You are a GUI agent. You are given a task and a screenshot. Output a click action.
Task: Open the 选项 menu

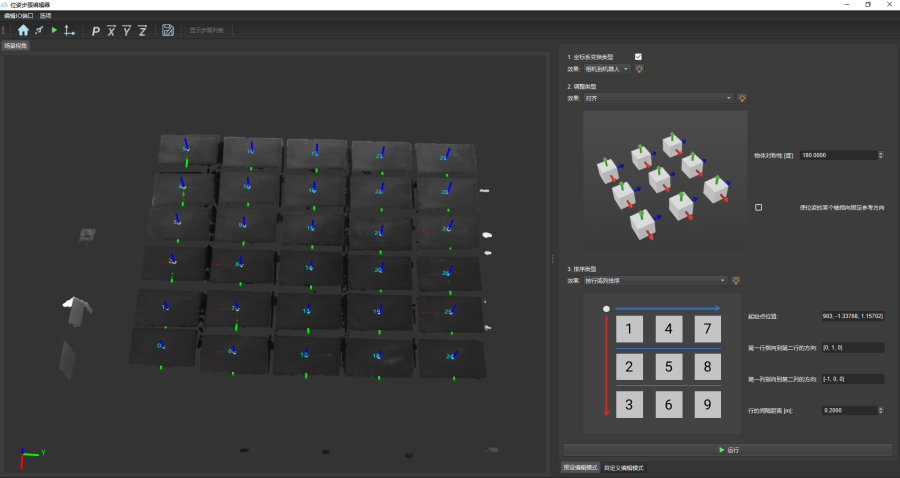(x=46, y=16)
